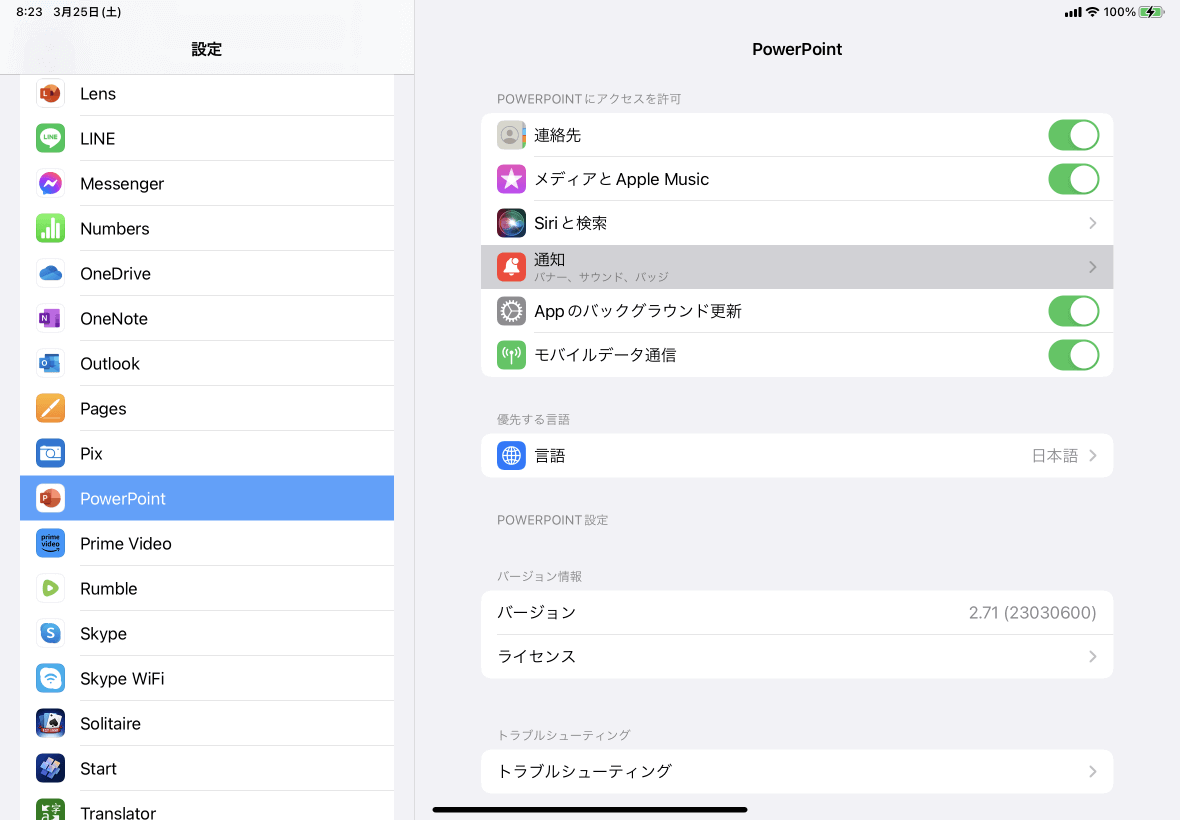This screenshot has height=820, width=1180.
Task: Open Siri と検索 row chevron
Action: tap(1092, 223)
